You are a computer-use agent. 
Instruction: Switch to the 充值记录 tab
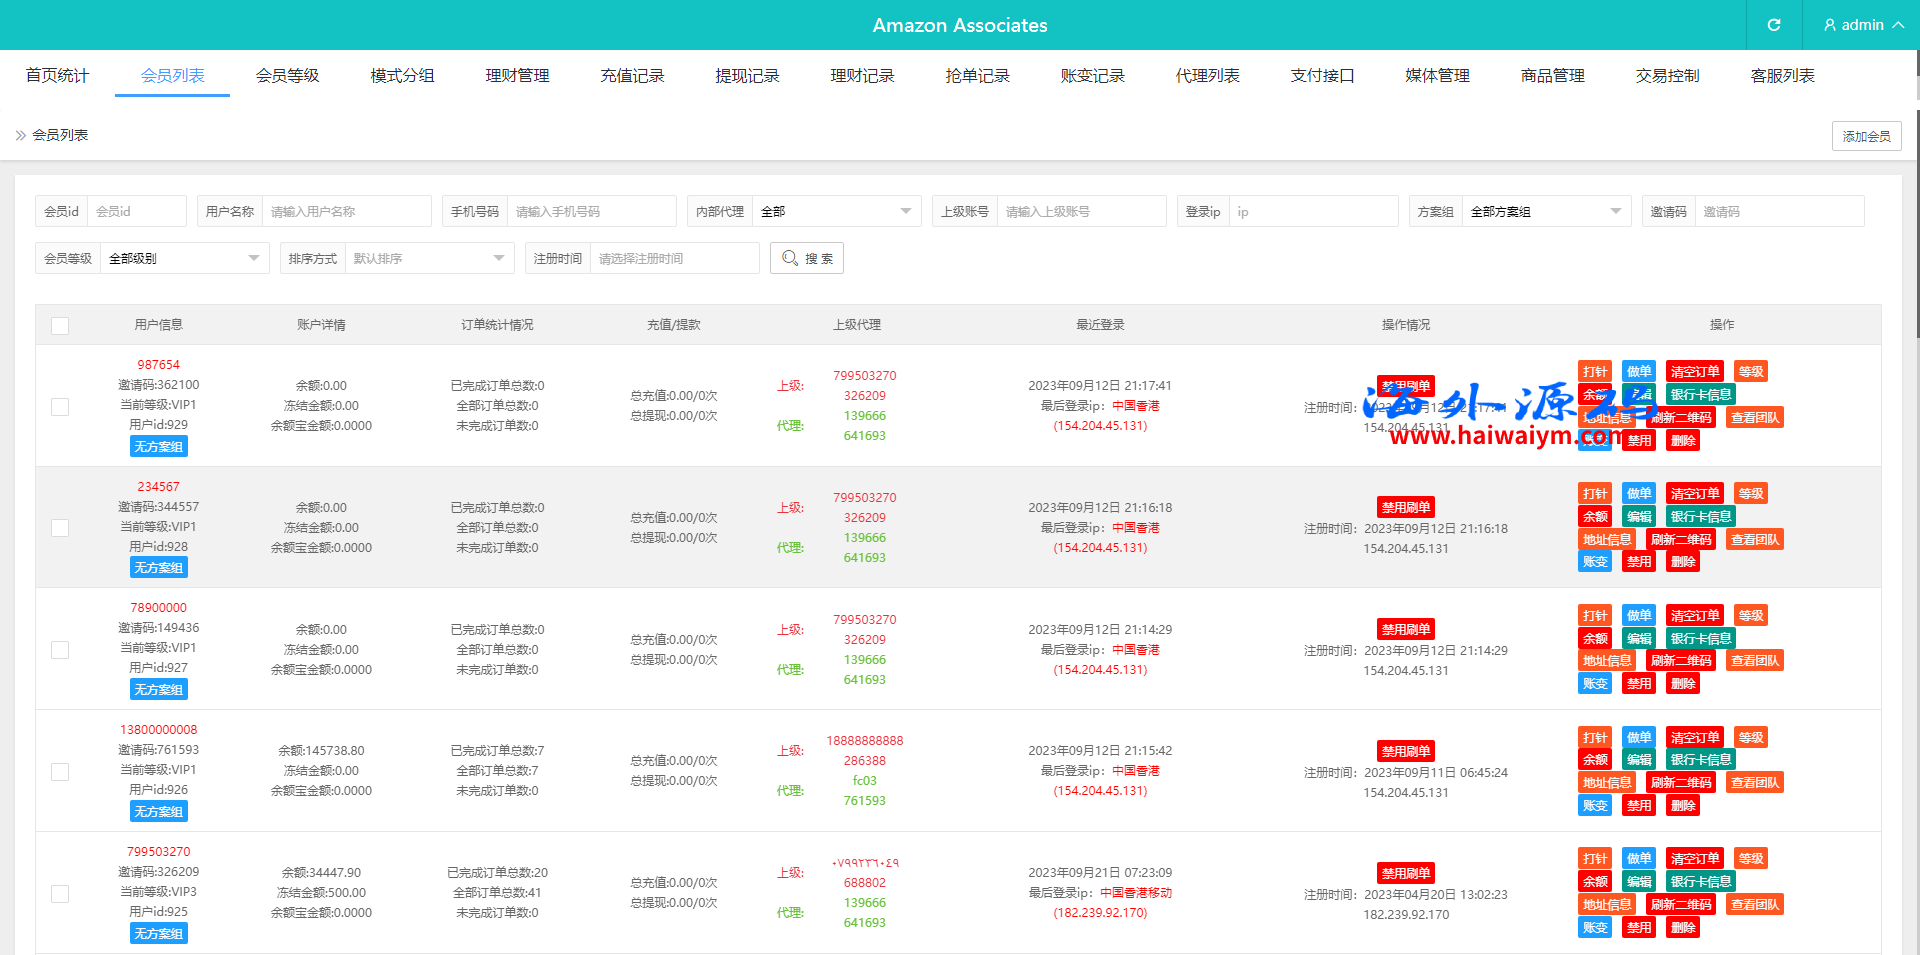click(632, 76)
